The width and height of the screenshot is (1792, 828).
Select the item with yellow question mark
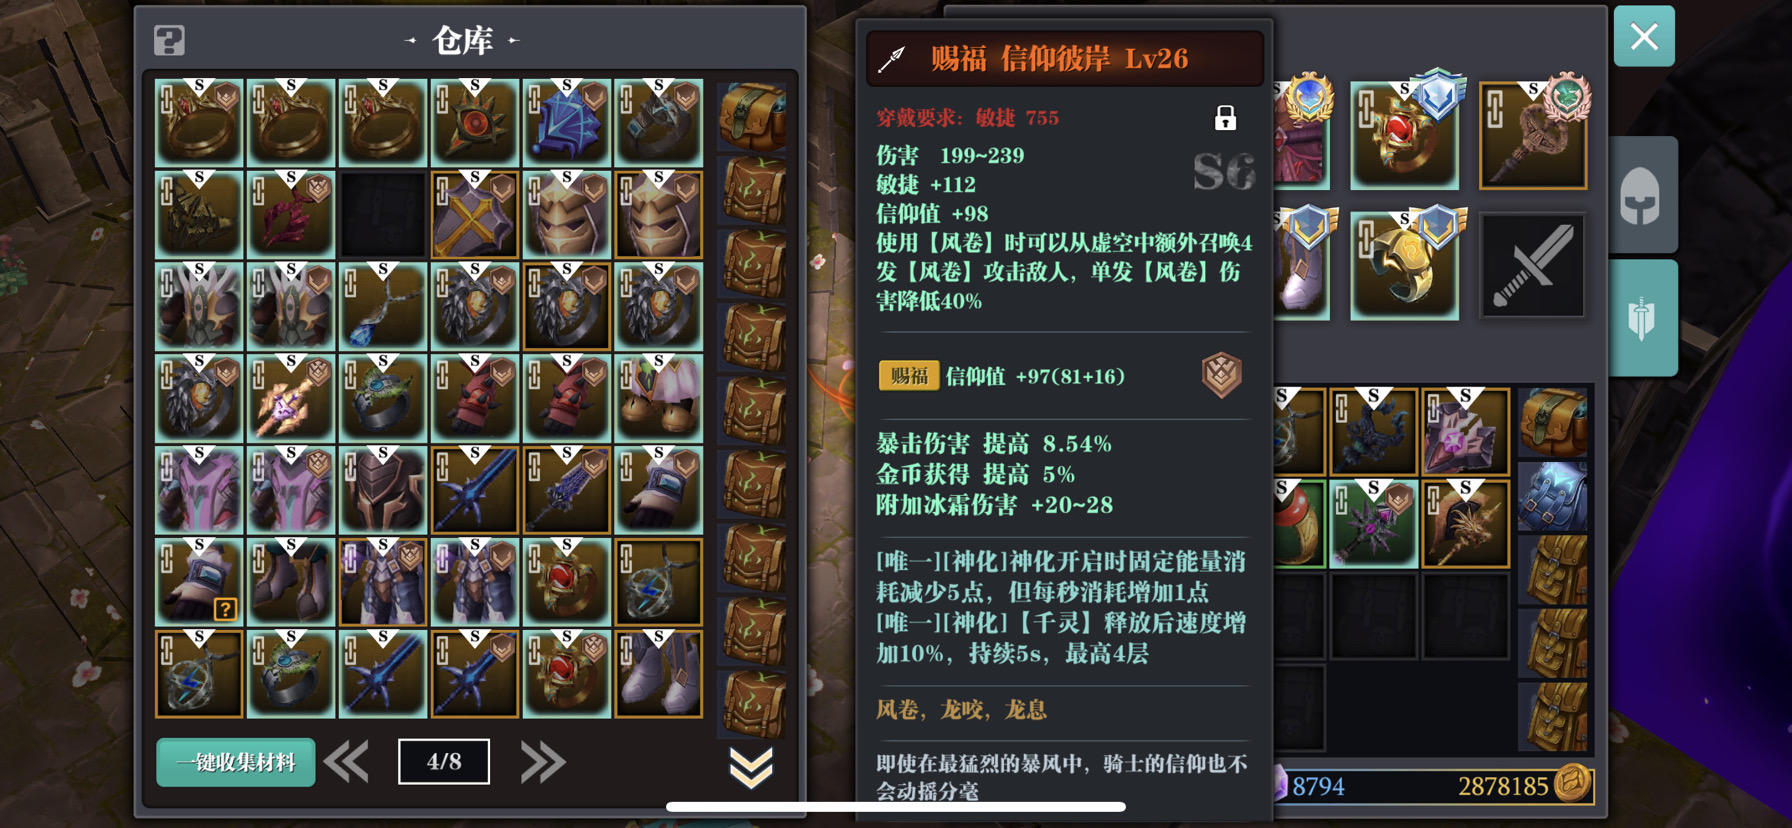coord(199,582)
